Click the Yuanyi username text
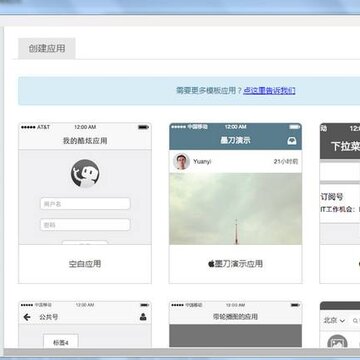Viewport: 360px width, 360px height. coord(202,162)
